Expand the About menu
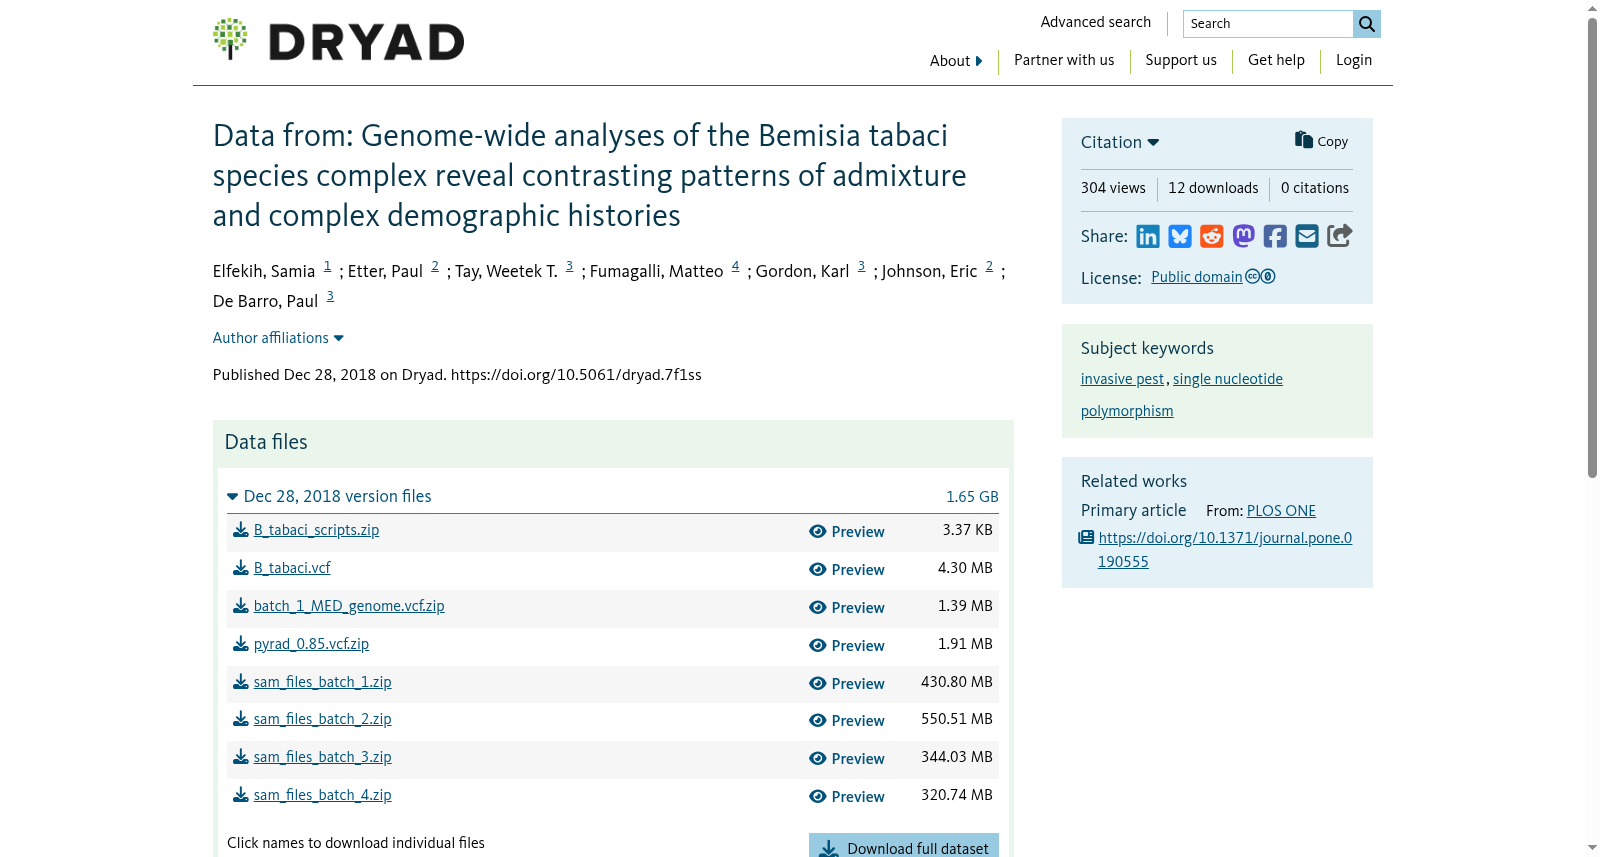1600x857 pixels. [x=956, y=61]
